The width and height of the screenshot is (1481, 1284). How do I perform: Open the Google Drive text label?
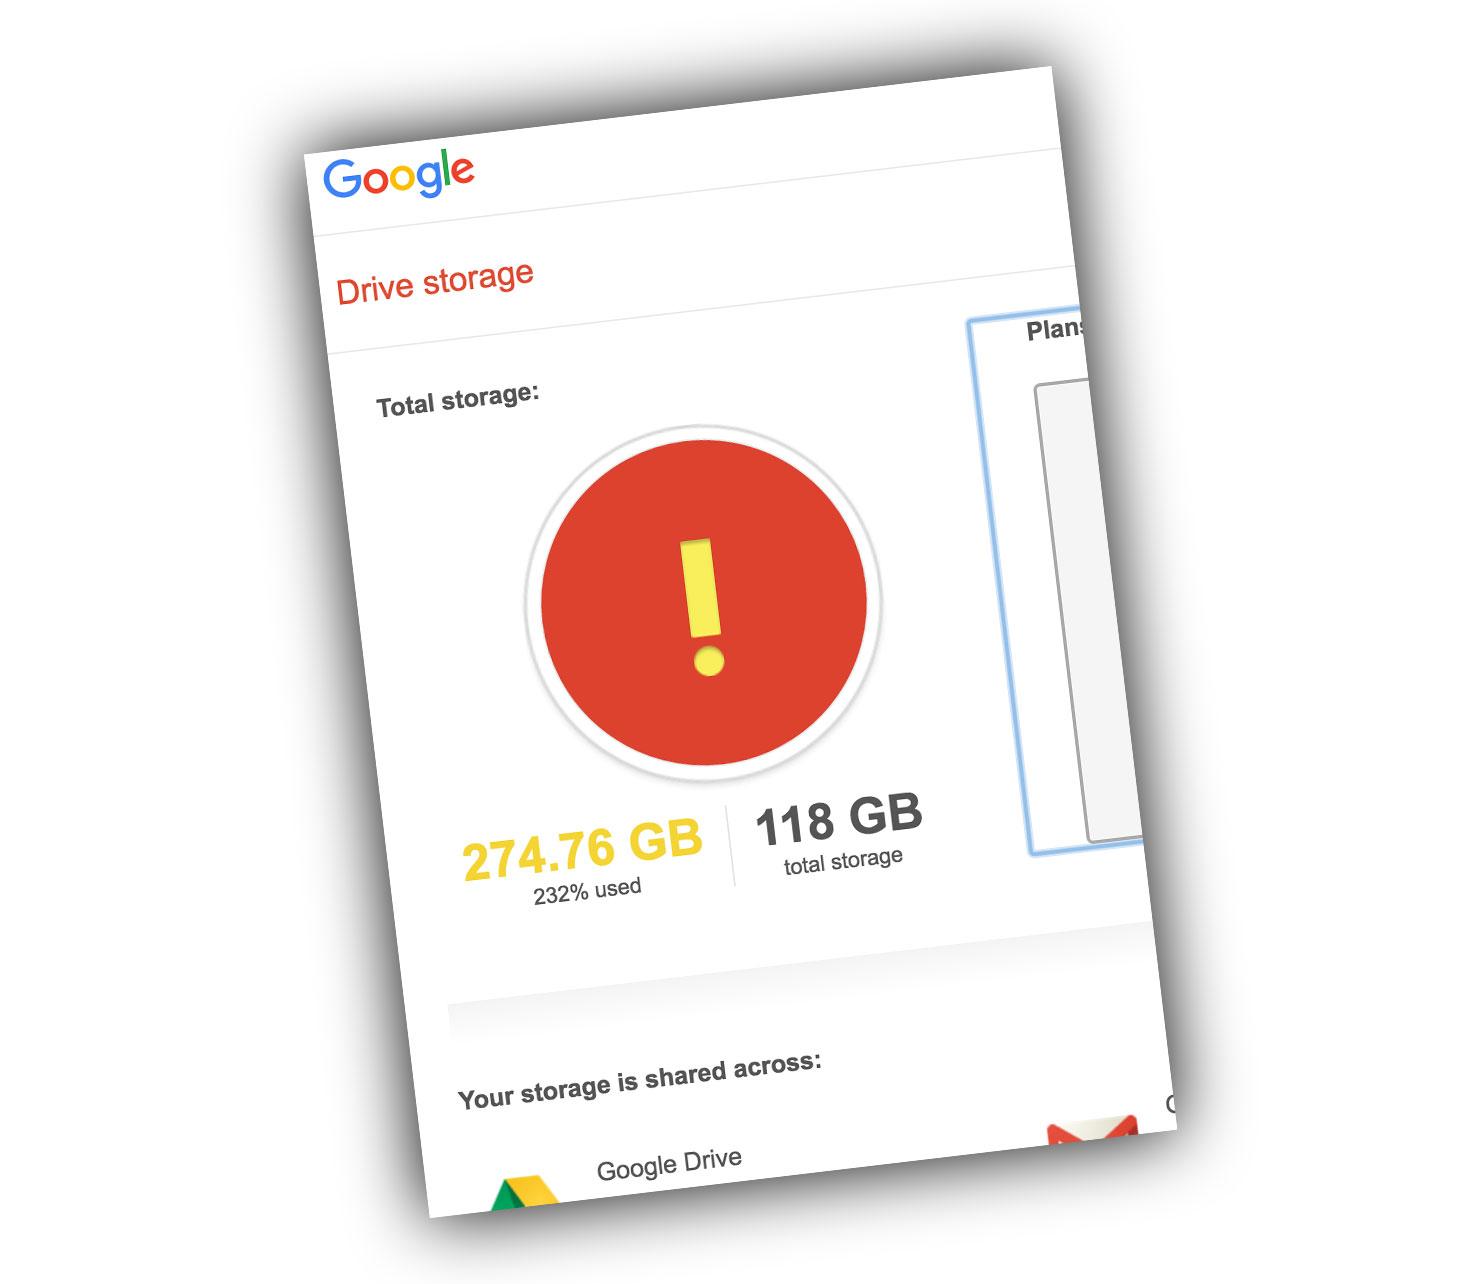[669, 1165]
